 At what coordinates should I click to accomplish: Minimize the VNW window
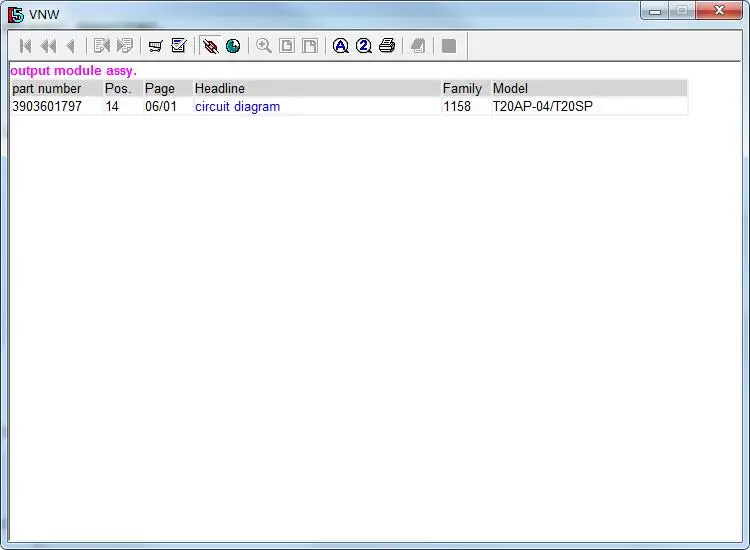click(655, 11)
